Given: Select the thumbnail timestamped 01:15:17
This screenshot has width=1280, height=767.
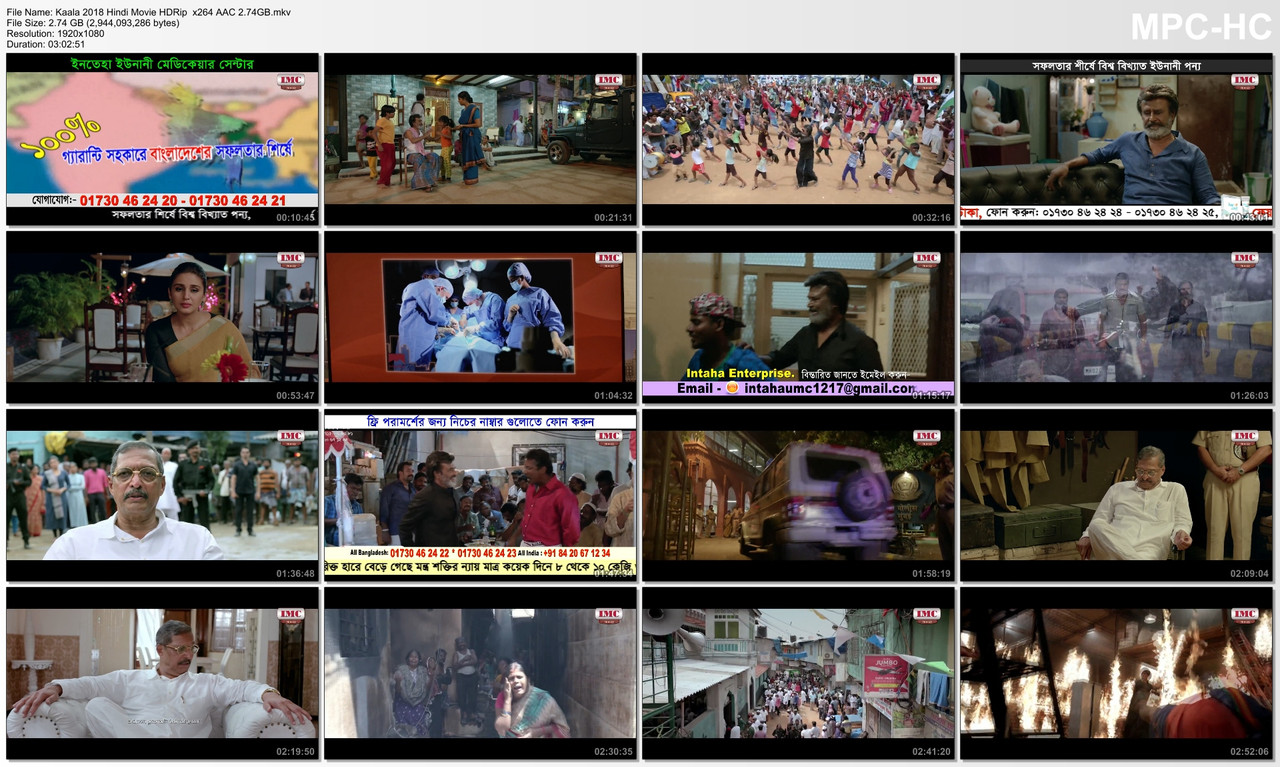Looking at the screenshot, I should (x=798, y=317).
